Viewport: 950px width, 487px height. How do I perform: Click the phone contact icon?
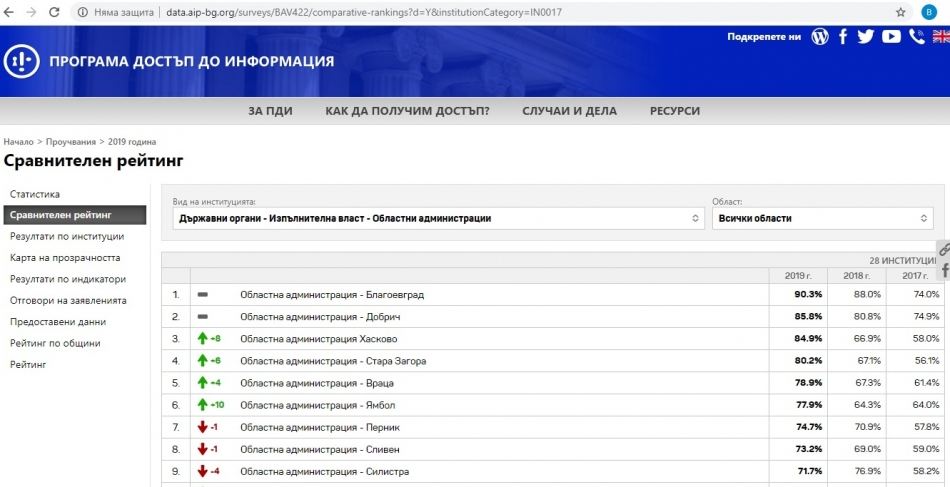coord(916,37)
